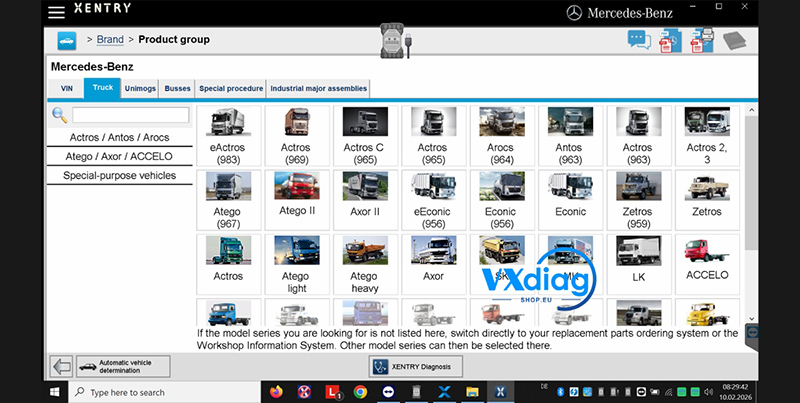Screen dimensions: 800x403
Task: Select the Actros tile without model number
Action: pyautogui.click(x=228, y=264)
